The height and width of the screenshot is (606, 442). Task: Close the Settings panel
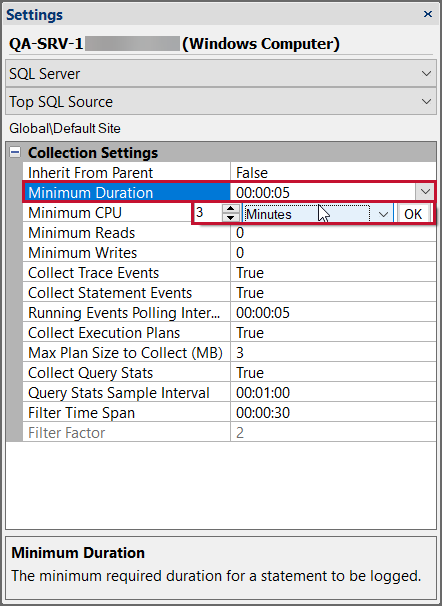click(x=428, y=14)
